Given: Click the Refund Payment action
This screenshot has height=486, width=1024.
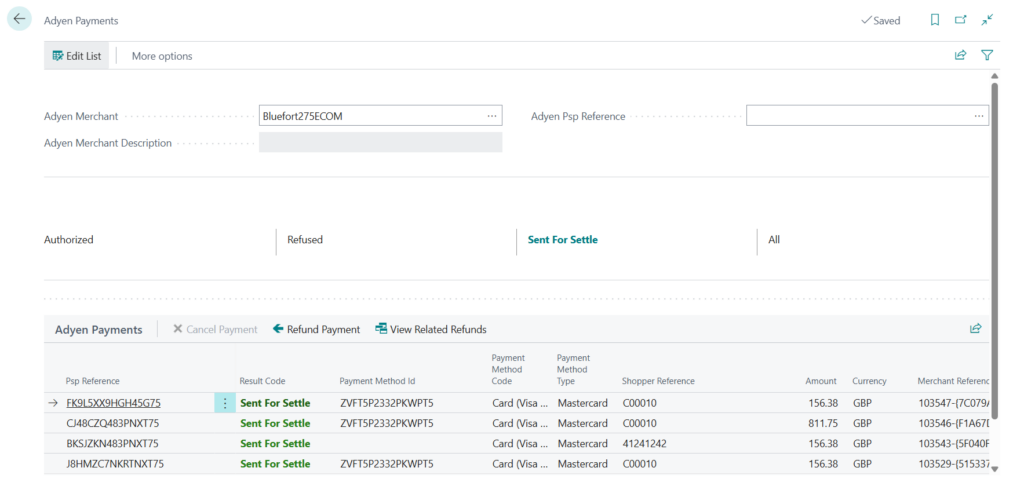Looking at the screenshot, I should pos(316,329).
